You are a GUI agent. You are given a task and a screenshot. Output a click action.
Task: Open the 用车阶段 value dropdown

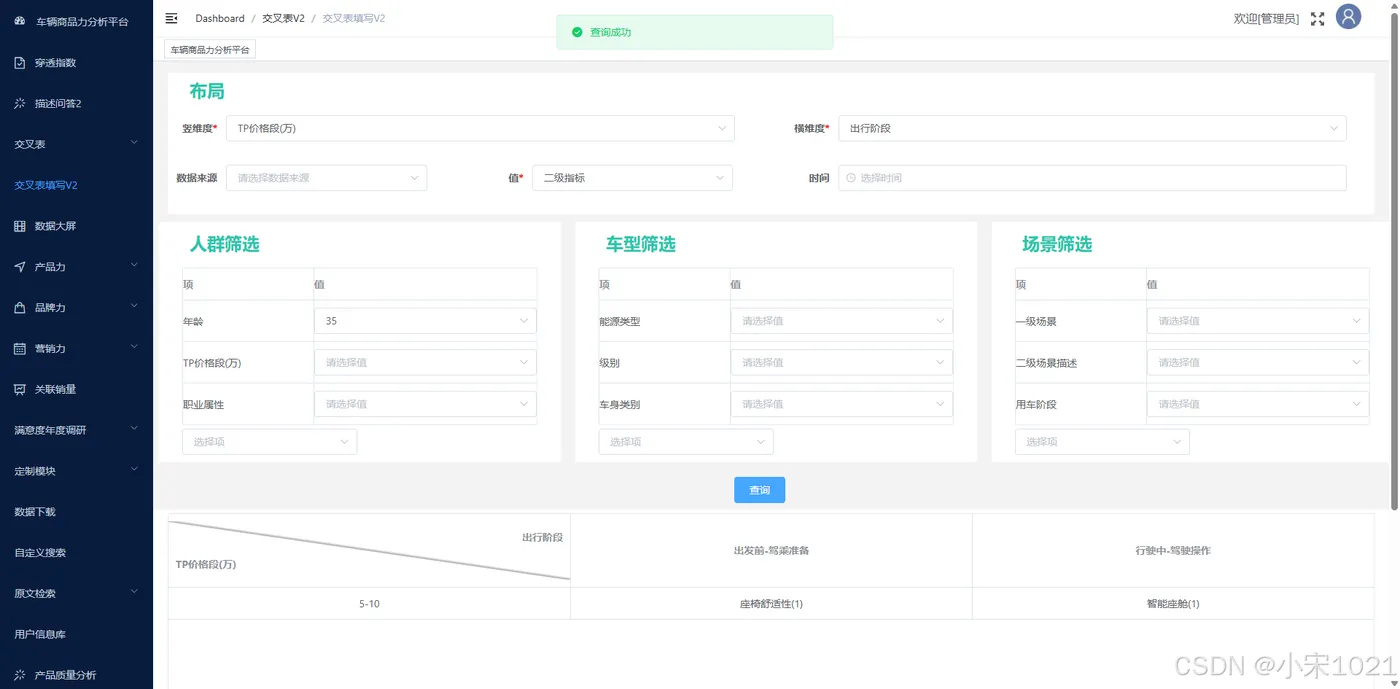tap(1257, 404)
